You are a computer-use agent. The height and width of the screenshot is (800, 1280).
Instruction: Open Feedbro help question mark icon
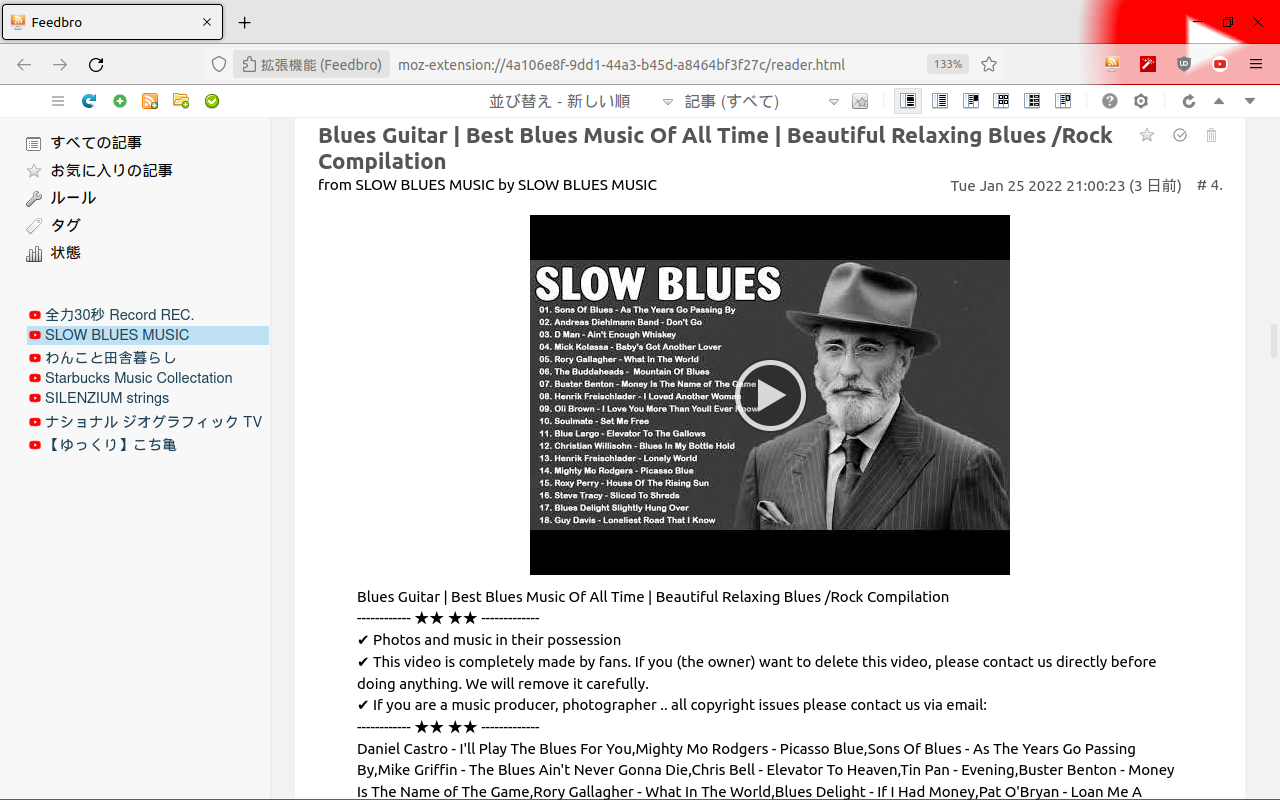point(1110,101)
